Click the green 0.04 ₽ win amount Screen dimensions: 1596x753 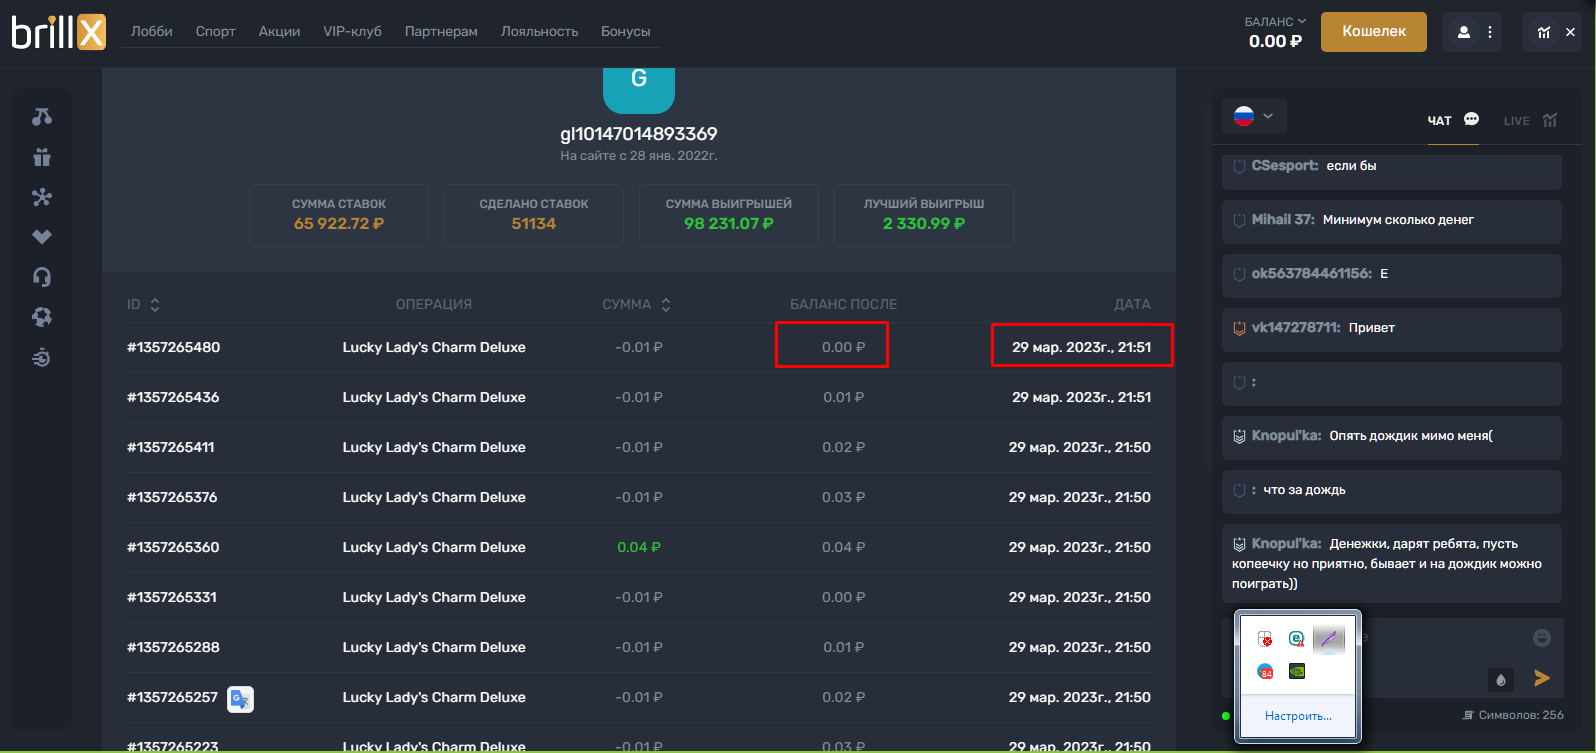click(639, 547)
